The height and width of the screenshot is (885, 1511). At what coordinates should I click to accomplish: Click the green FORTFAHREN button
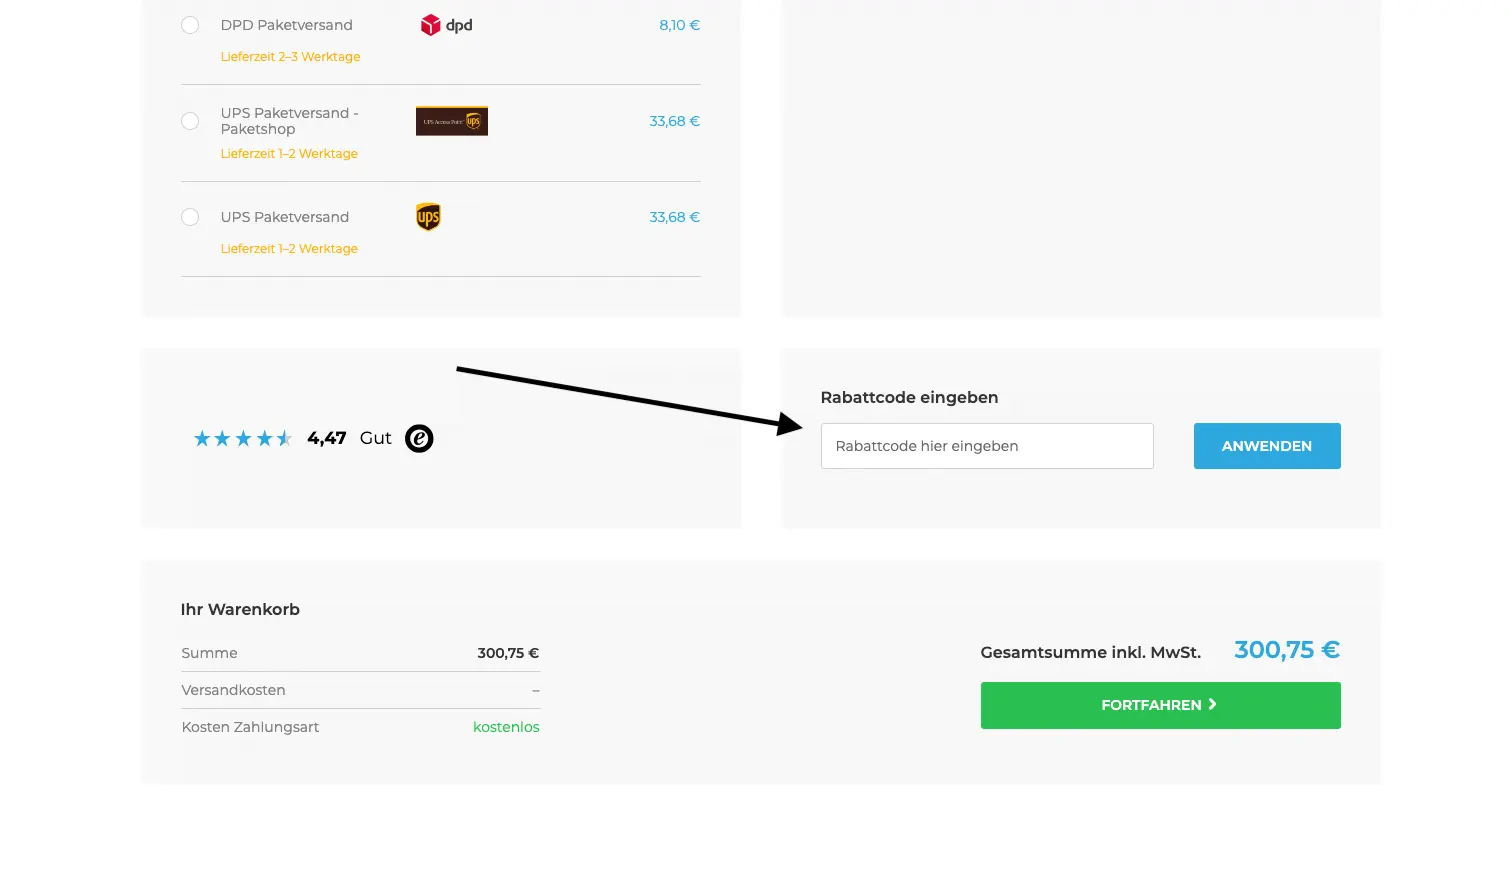(x=1160, y=705)
